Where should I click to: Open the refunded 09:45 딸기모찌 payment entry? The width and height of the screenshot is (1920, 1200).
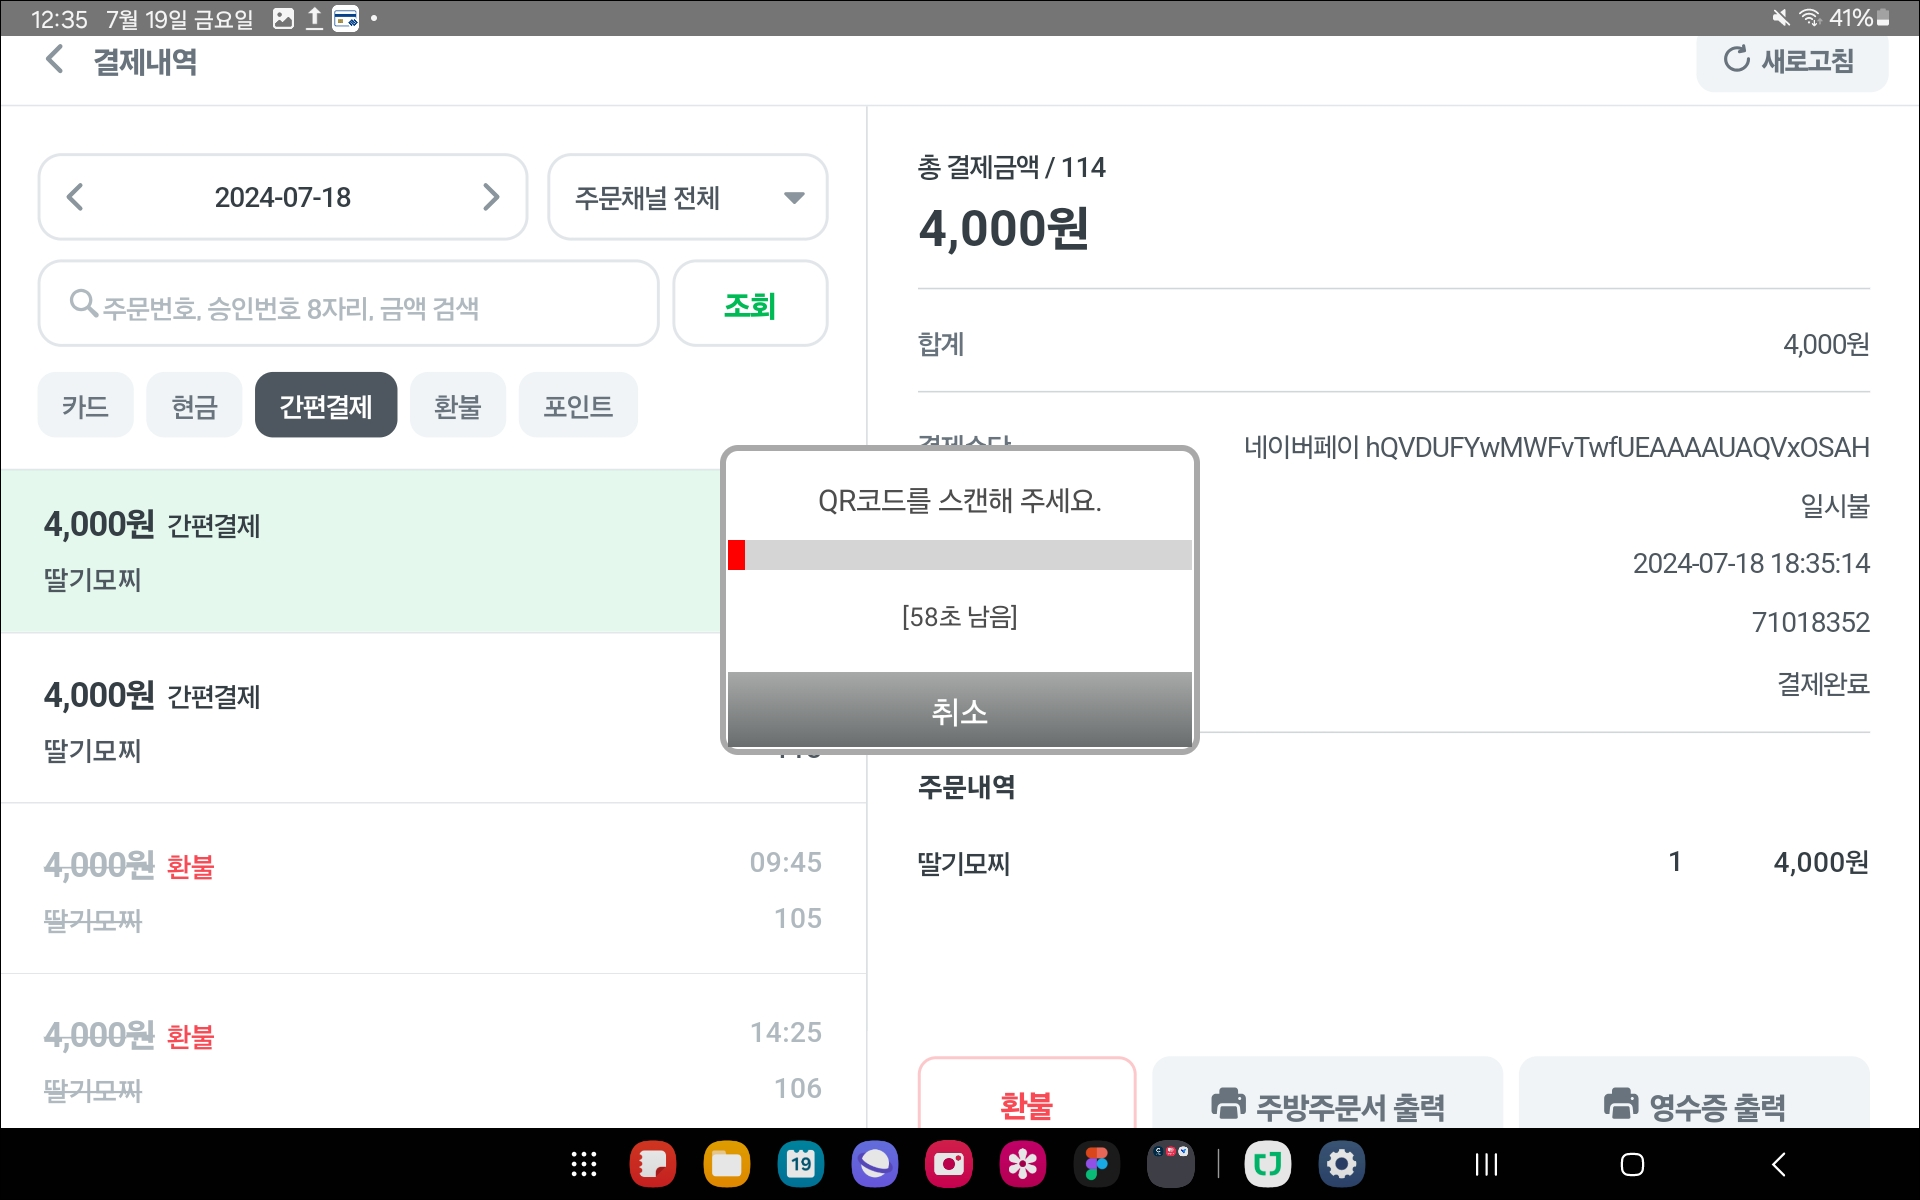[x=432, y=890]
